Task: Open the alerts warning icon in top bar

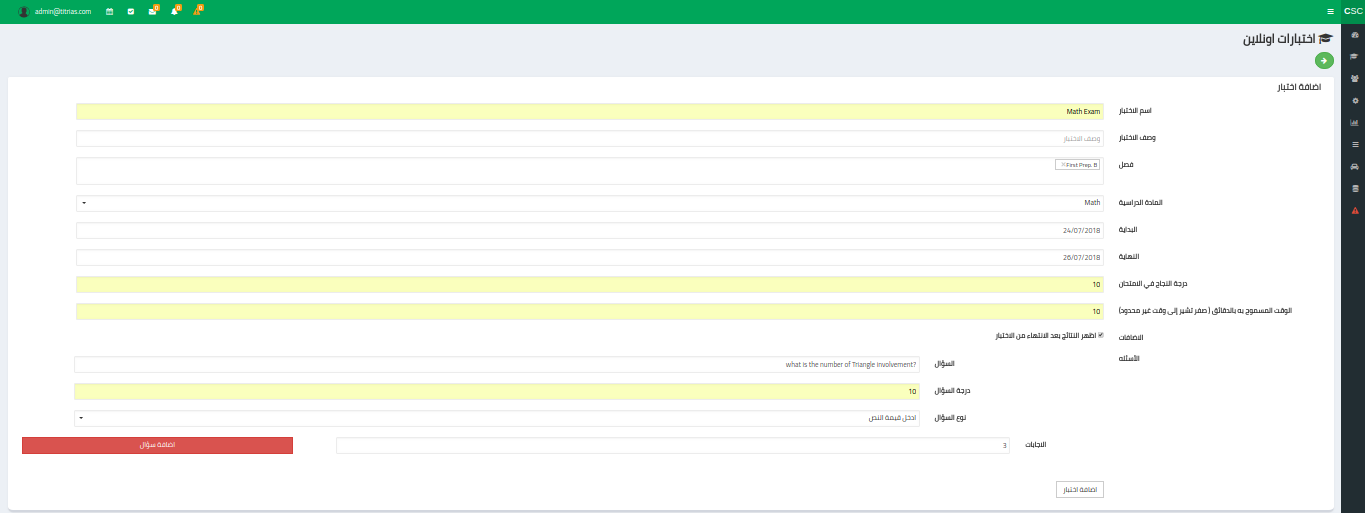Action: click(197, 11)
